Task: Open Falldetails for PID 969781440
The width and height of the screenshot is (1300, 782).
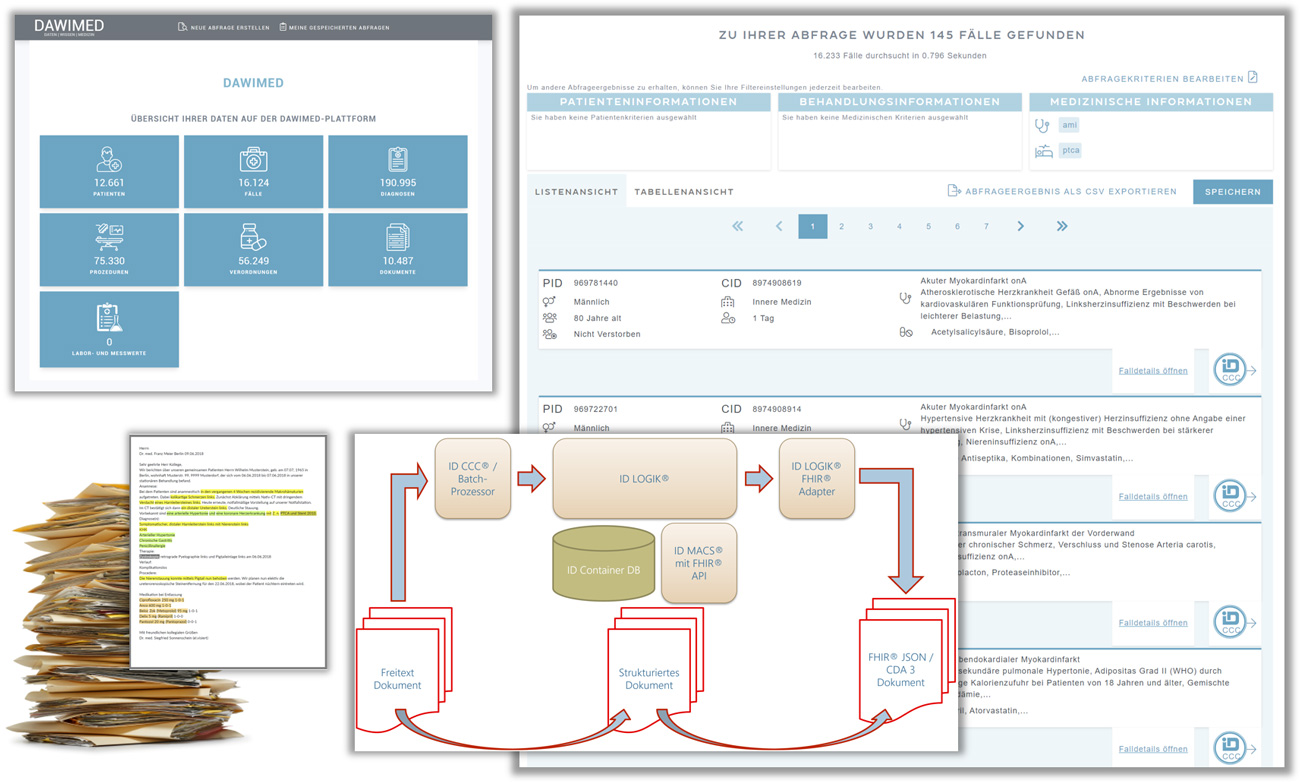Action: (1152, 371)
